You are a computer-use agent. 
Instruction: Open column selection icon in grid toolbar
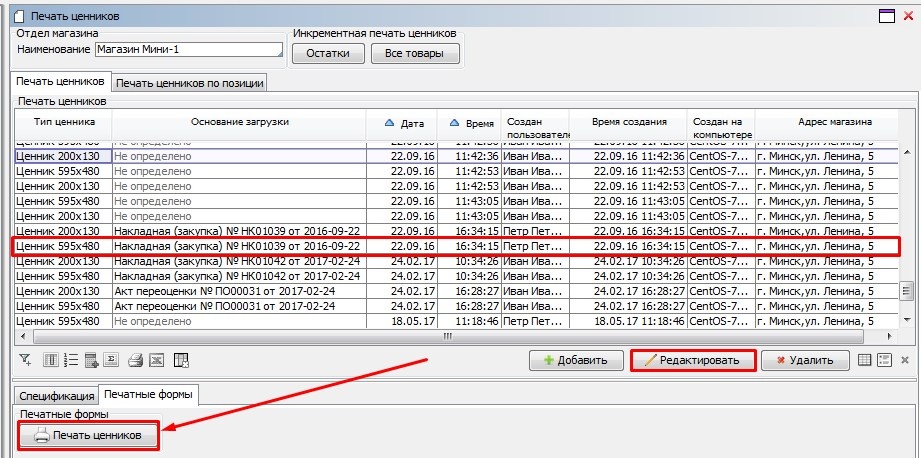coord(49,360)
